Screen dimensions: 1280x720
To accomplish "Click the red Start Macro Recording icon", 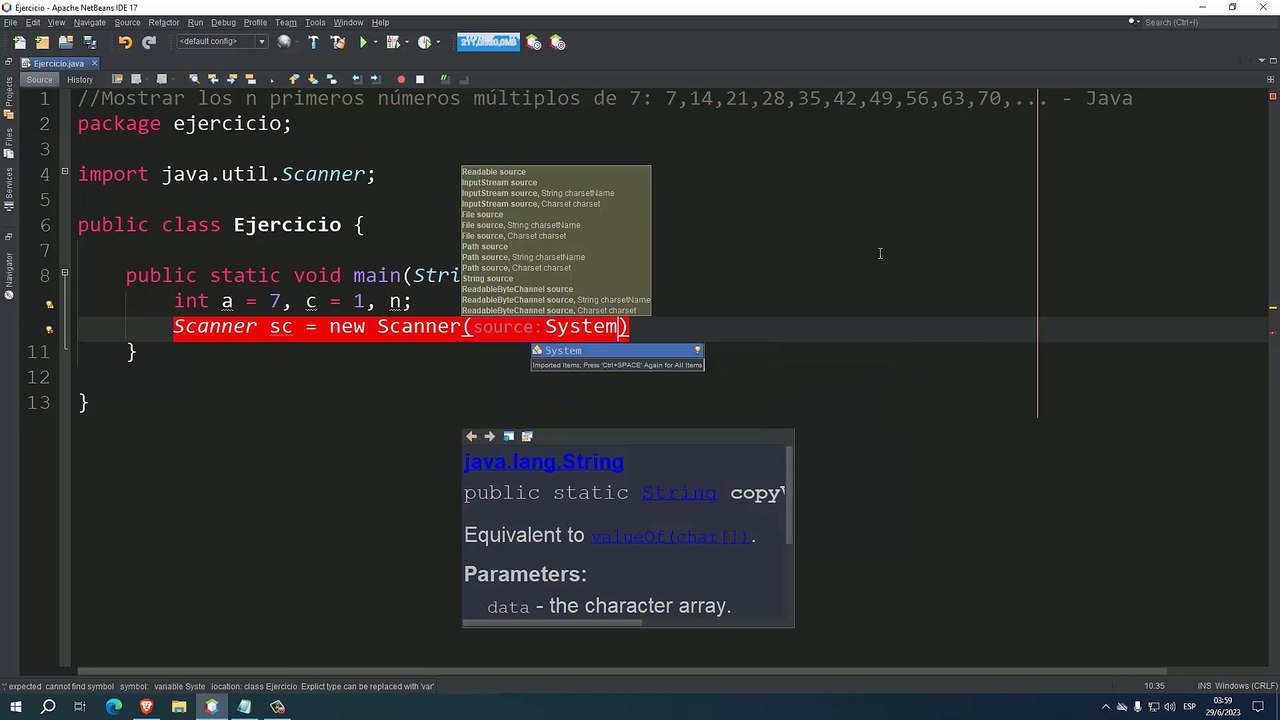I will (x=401, y=79).
